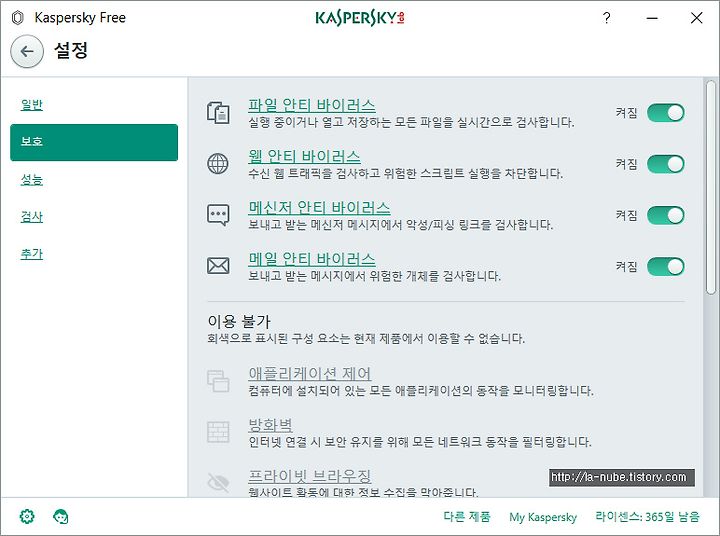Open the My Kaspersky link
Image resolution: width=720 pixels, height=536 pixels.
[543, 517]
